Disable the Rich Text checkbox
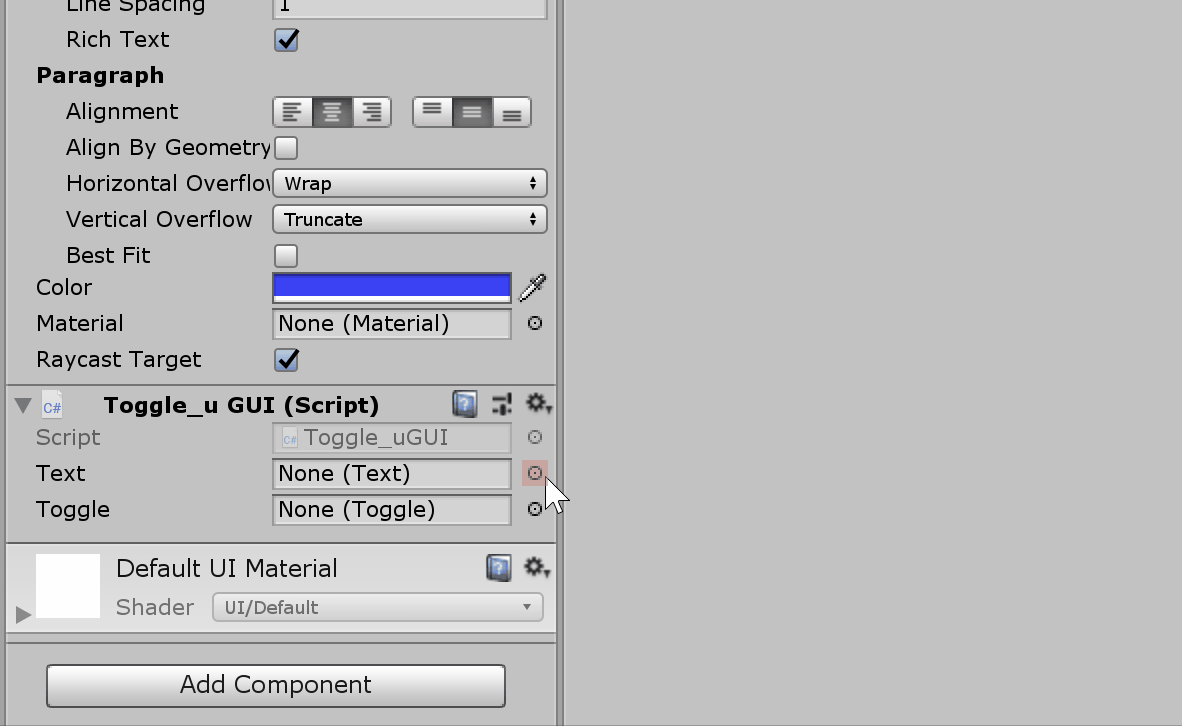Viewport: 1182px width, 726px height. pos(286,39)
